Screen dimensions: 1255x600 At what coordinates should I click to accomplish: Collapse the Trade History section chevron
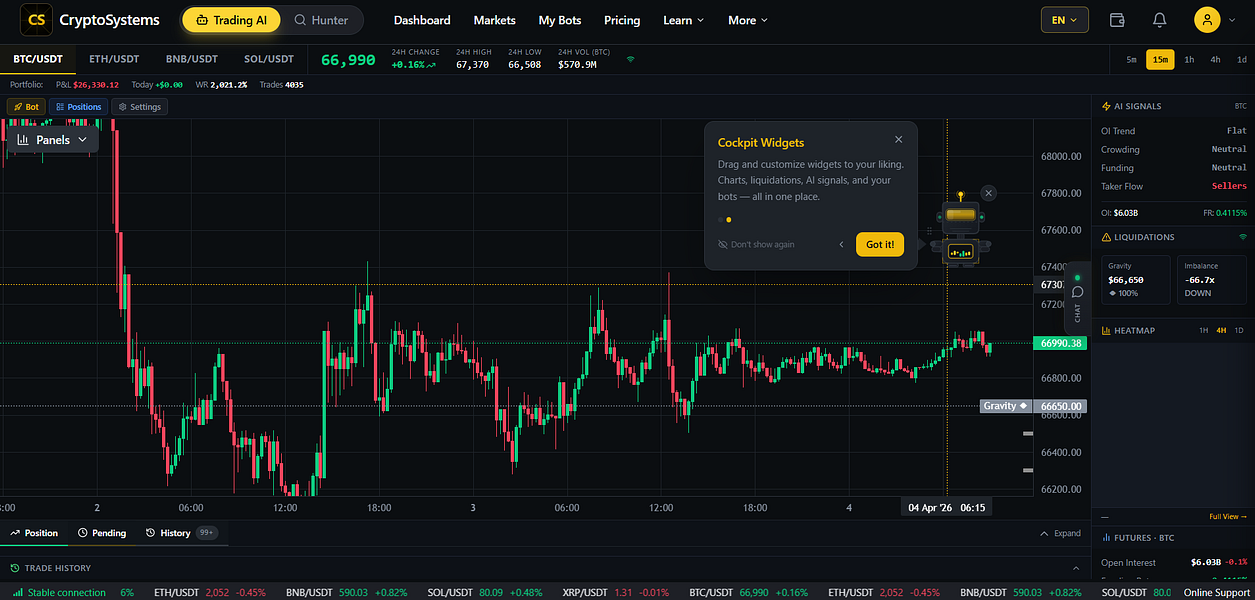[x=1076, y=568]
